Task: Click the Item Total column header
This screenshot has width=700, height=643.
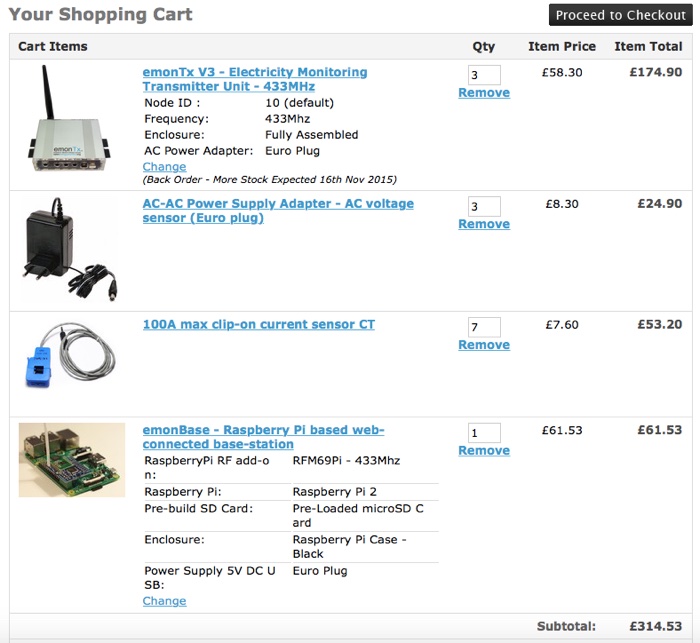Action: (648, 46)
